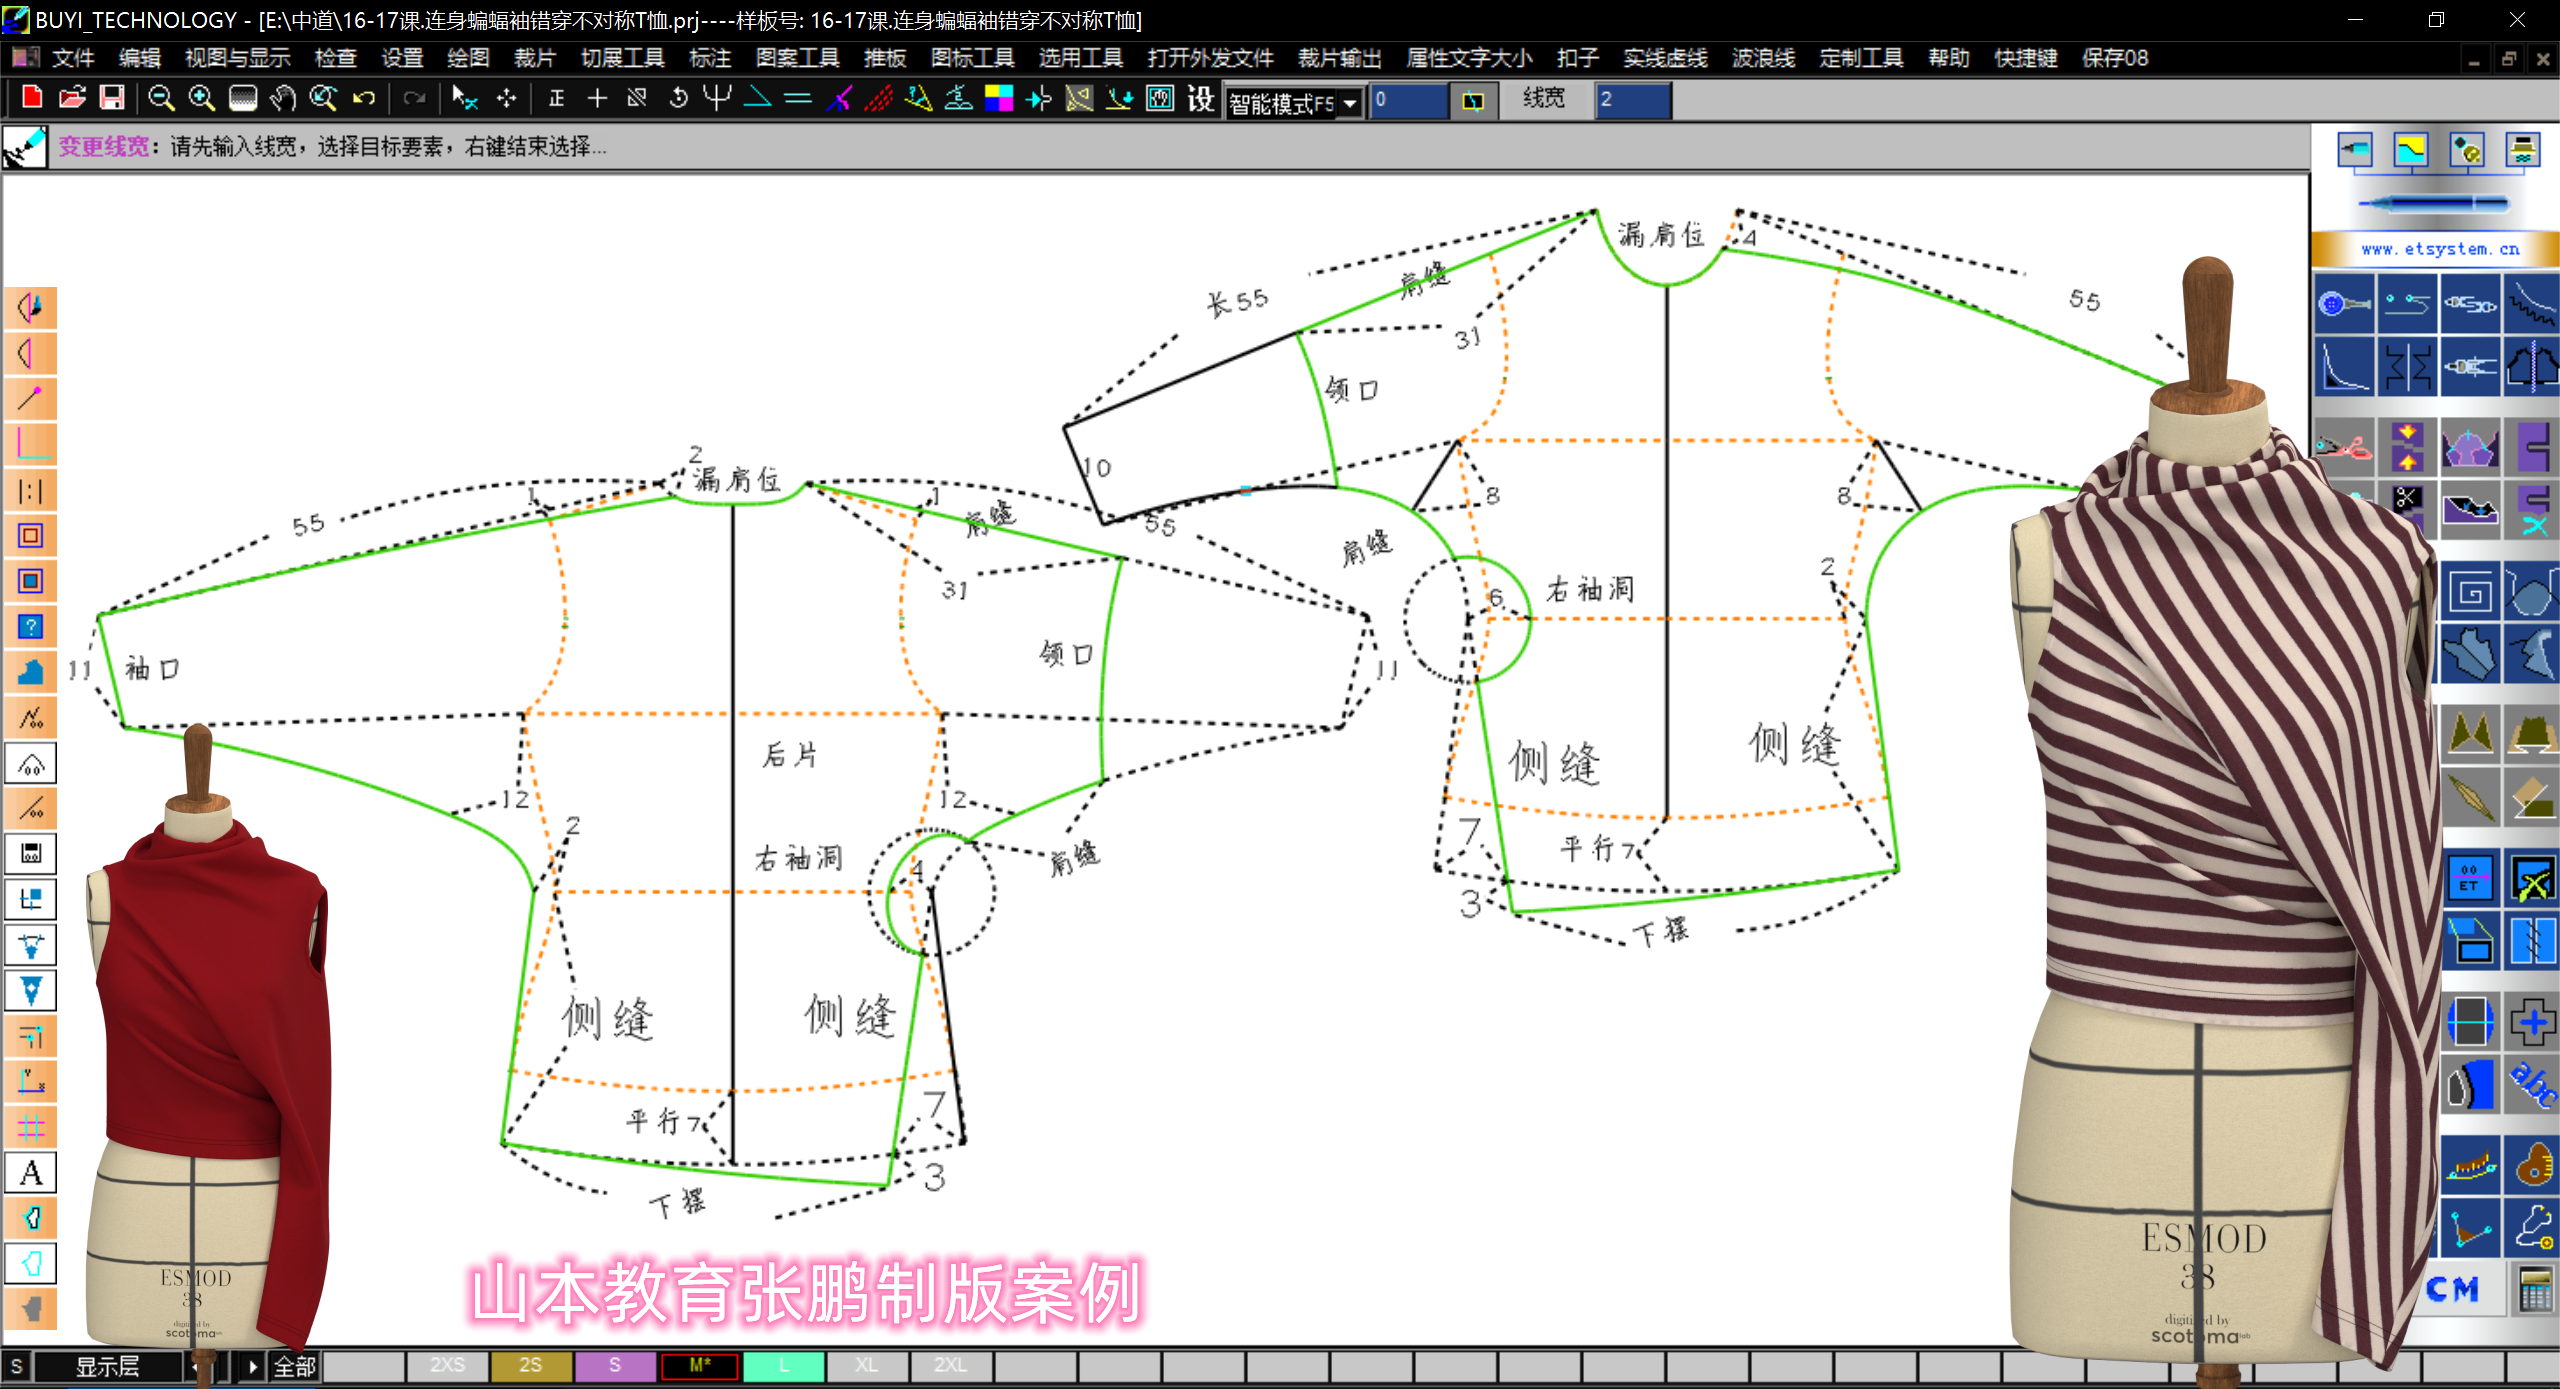
Task: Select the four-arrow move tool
Action: coord(507,98)
